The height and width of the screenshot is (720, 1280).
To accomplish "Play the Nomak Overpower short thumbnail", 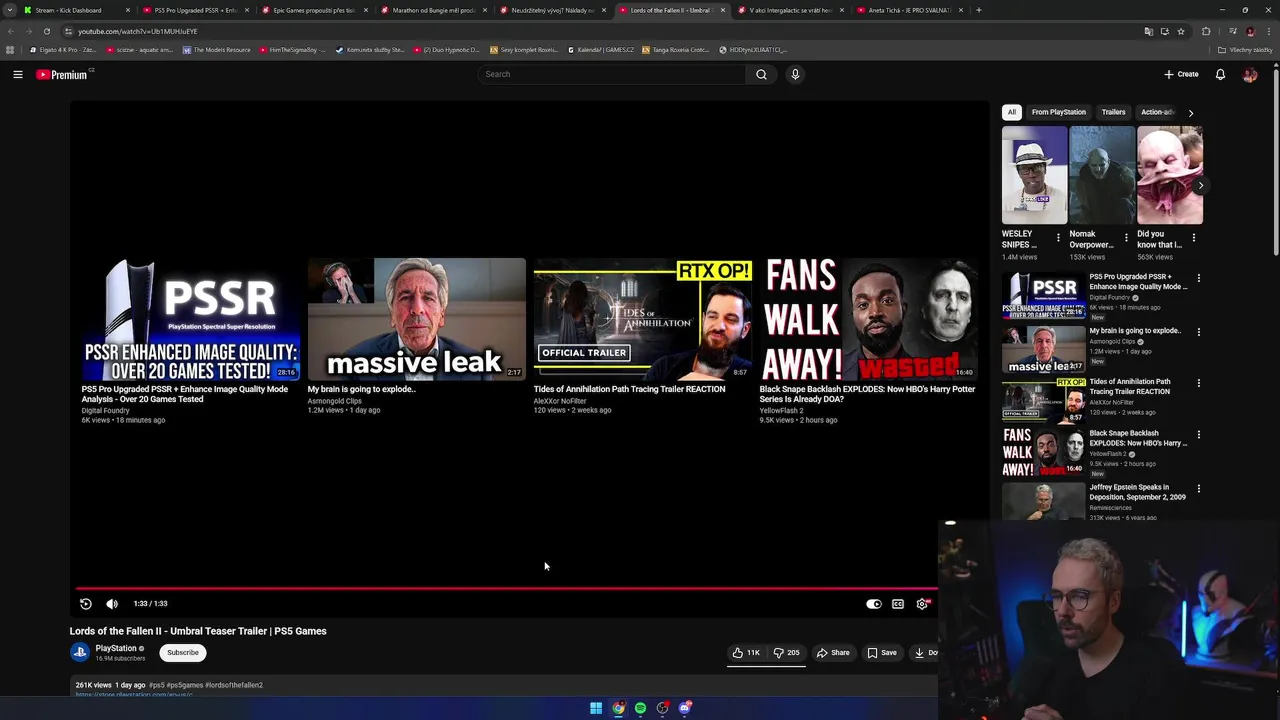I will tap(1102, 175).
